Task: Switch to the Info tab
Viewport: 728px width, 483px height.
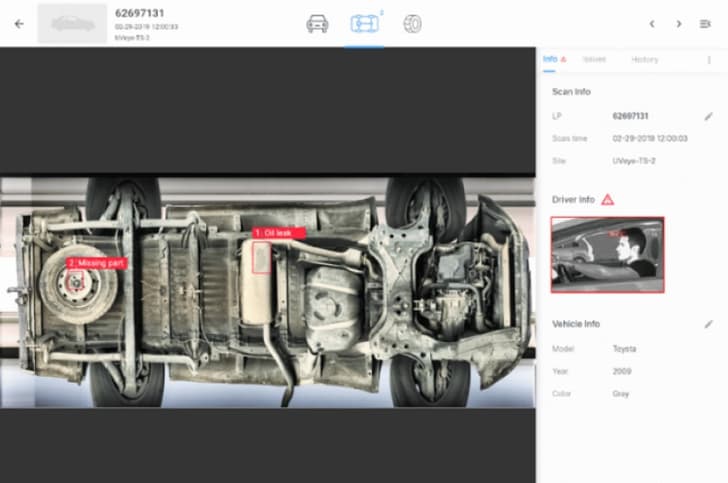Action: pyautogui.click(x=550, y=59)
